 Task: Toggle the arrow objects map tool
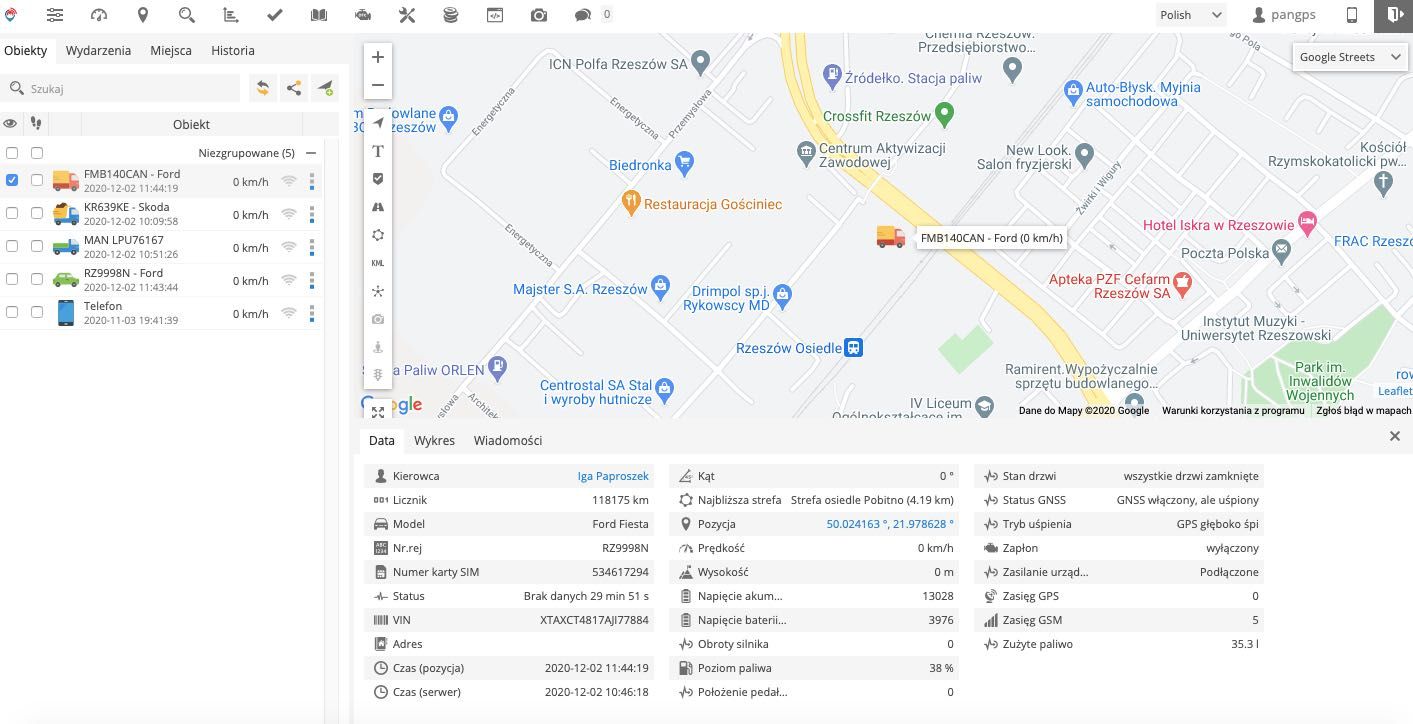(378, 123)
